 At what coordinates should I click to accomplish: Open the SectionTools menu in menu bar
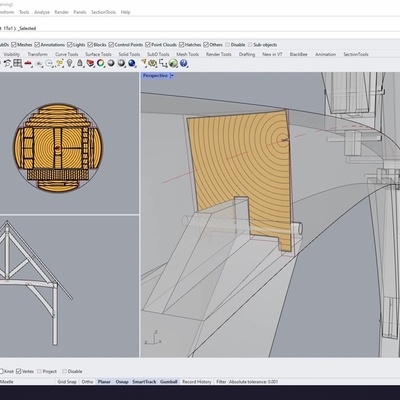103,12
